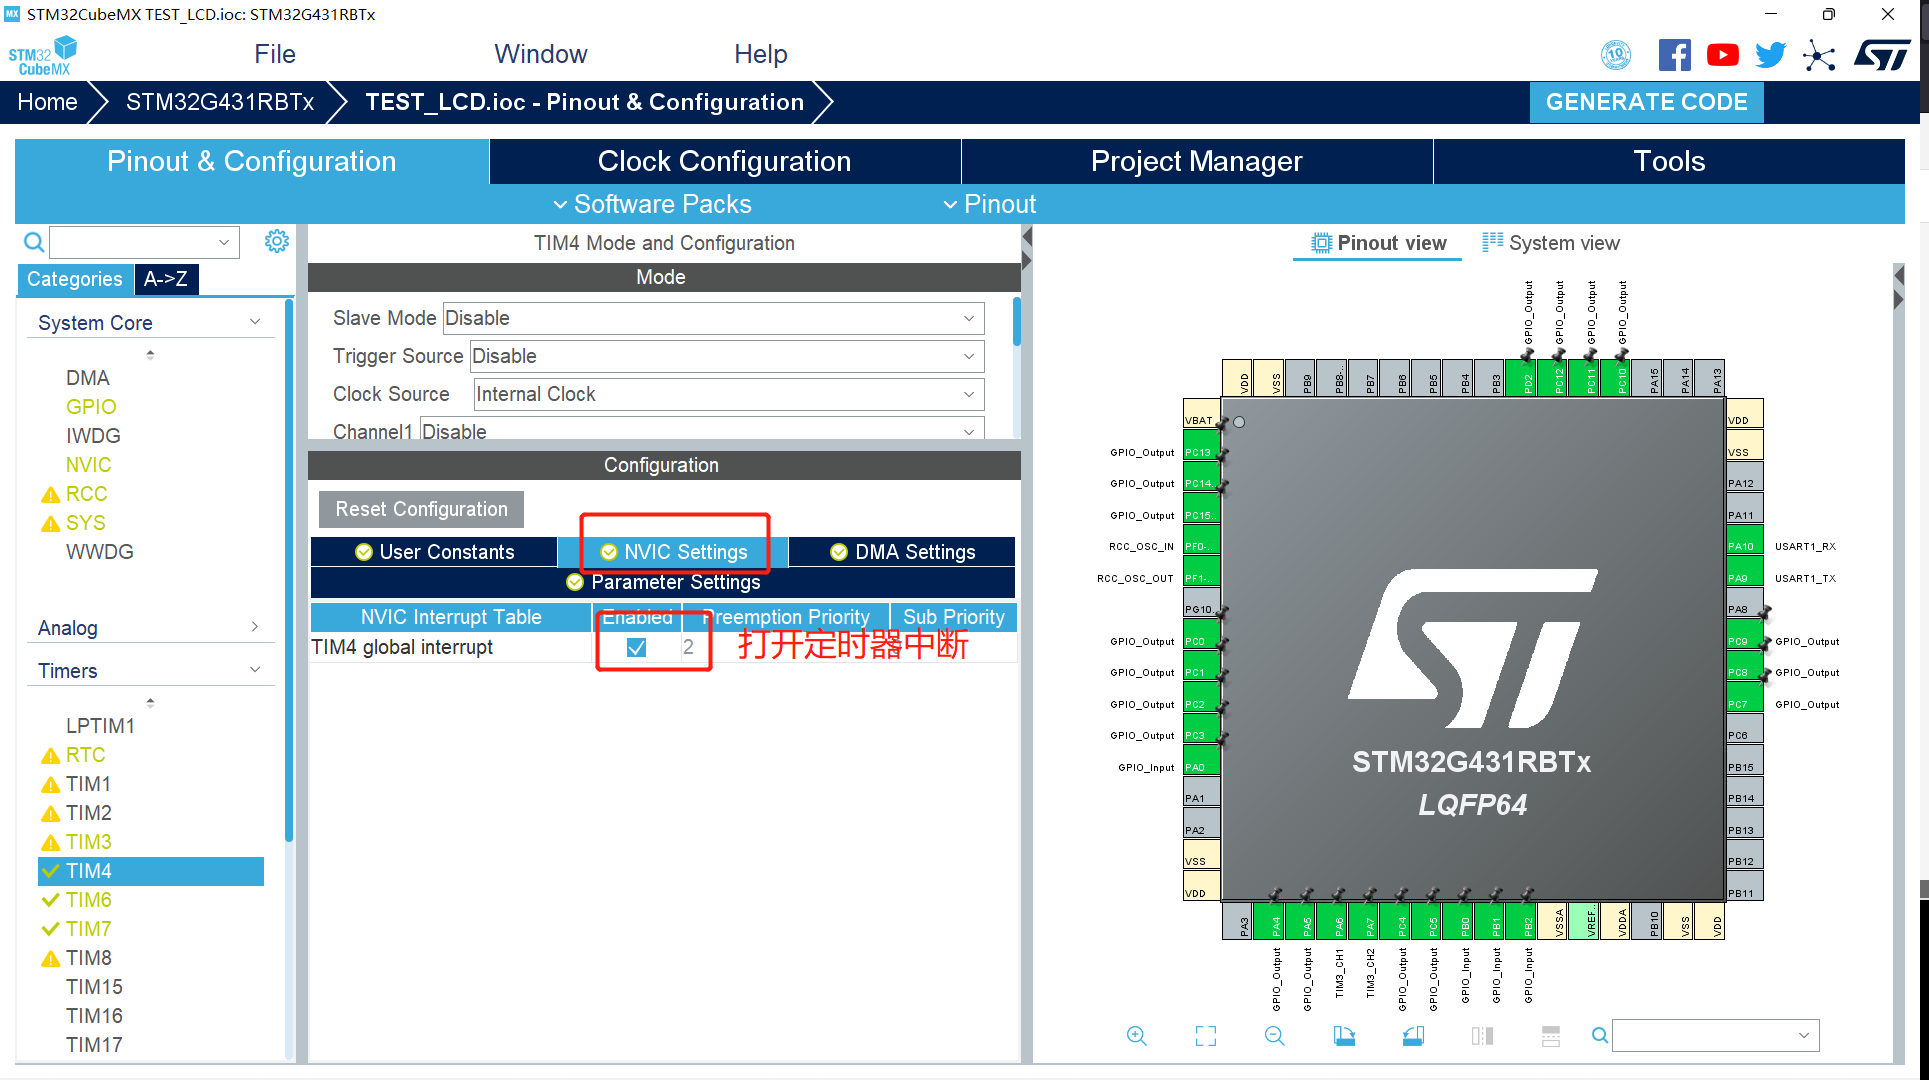The width and height of the screenshot is (1929, 1080).
Task: Open the ST YouTube channel icon
Action: [1722, 55]
